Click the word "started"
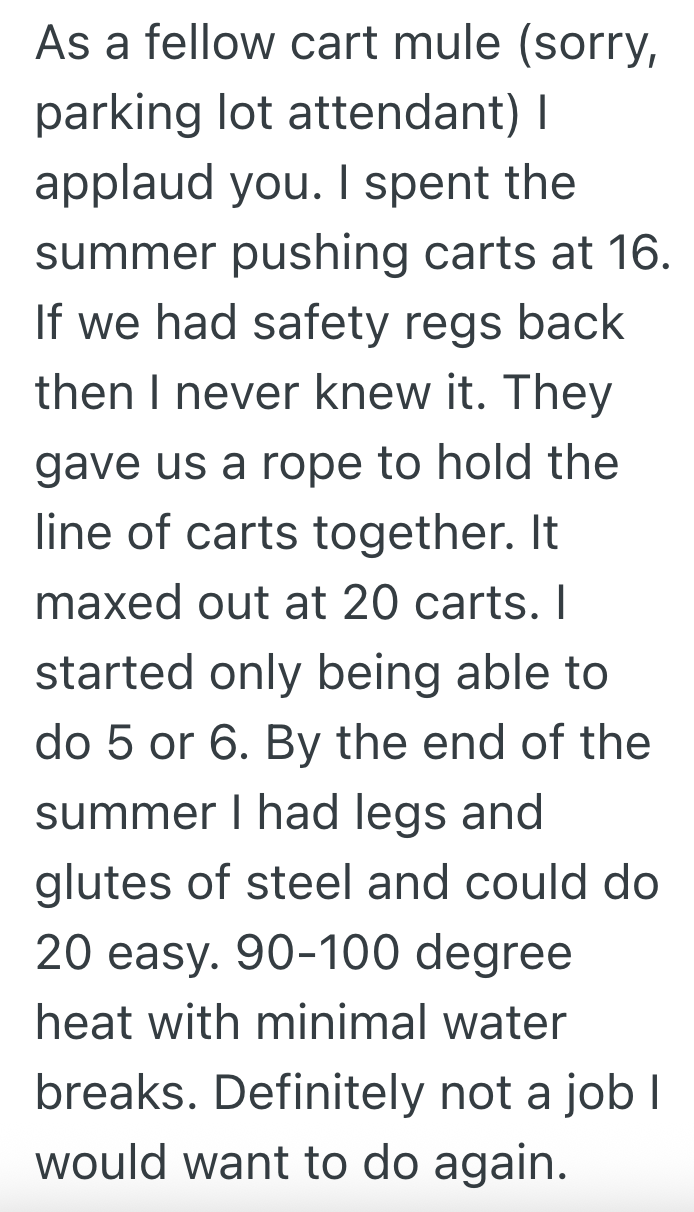Viewport: 694px width, 1212px height. [114, 674]
